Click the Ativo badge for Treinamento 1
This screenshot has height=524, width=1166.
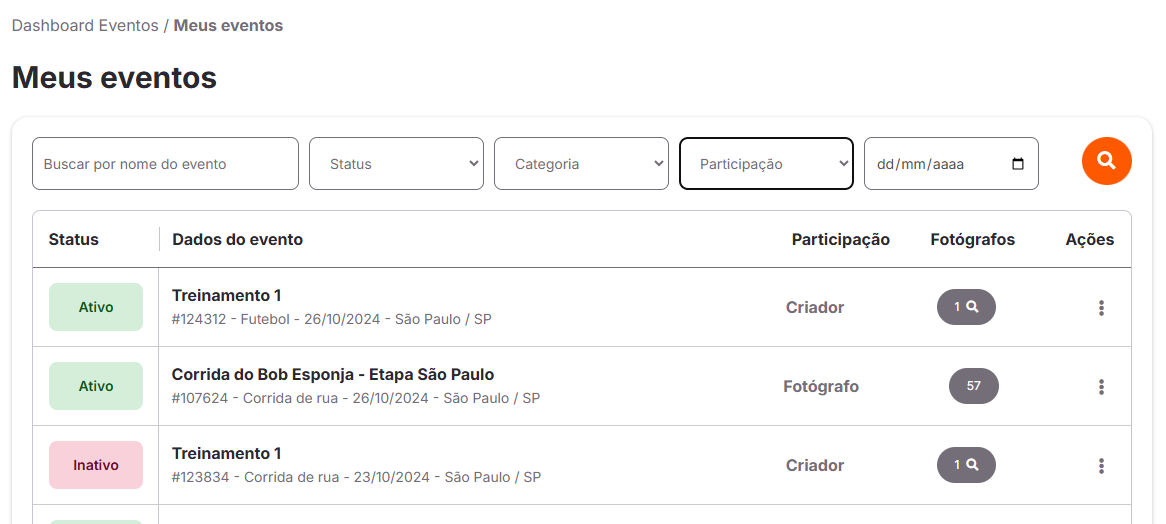click(x=96, y=307)
